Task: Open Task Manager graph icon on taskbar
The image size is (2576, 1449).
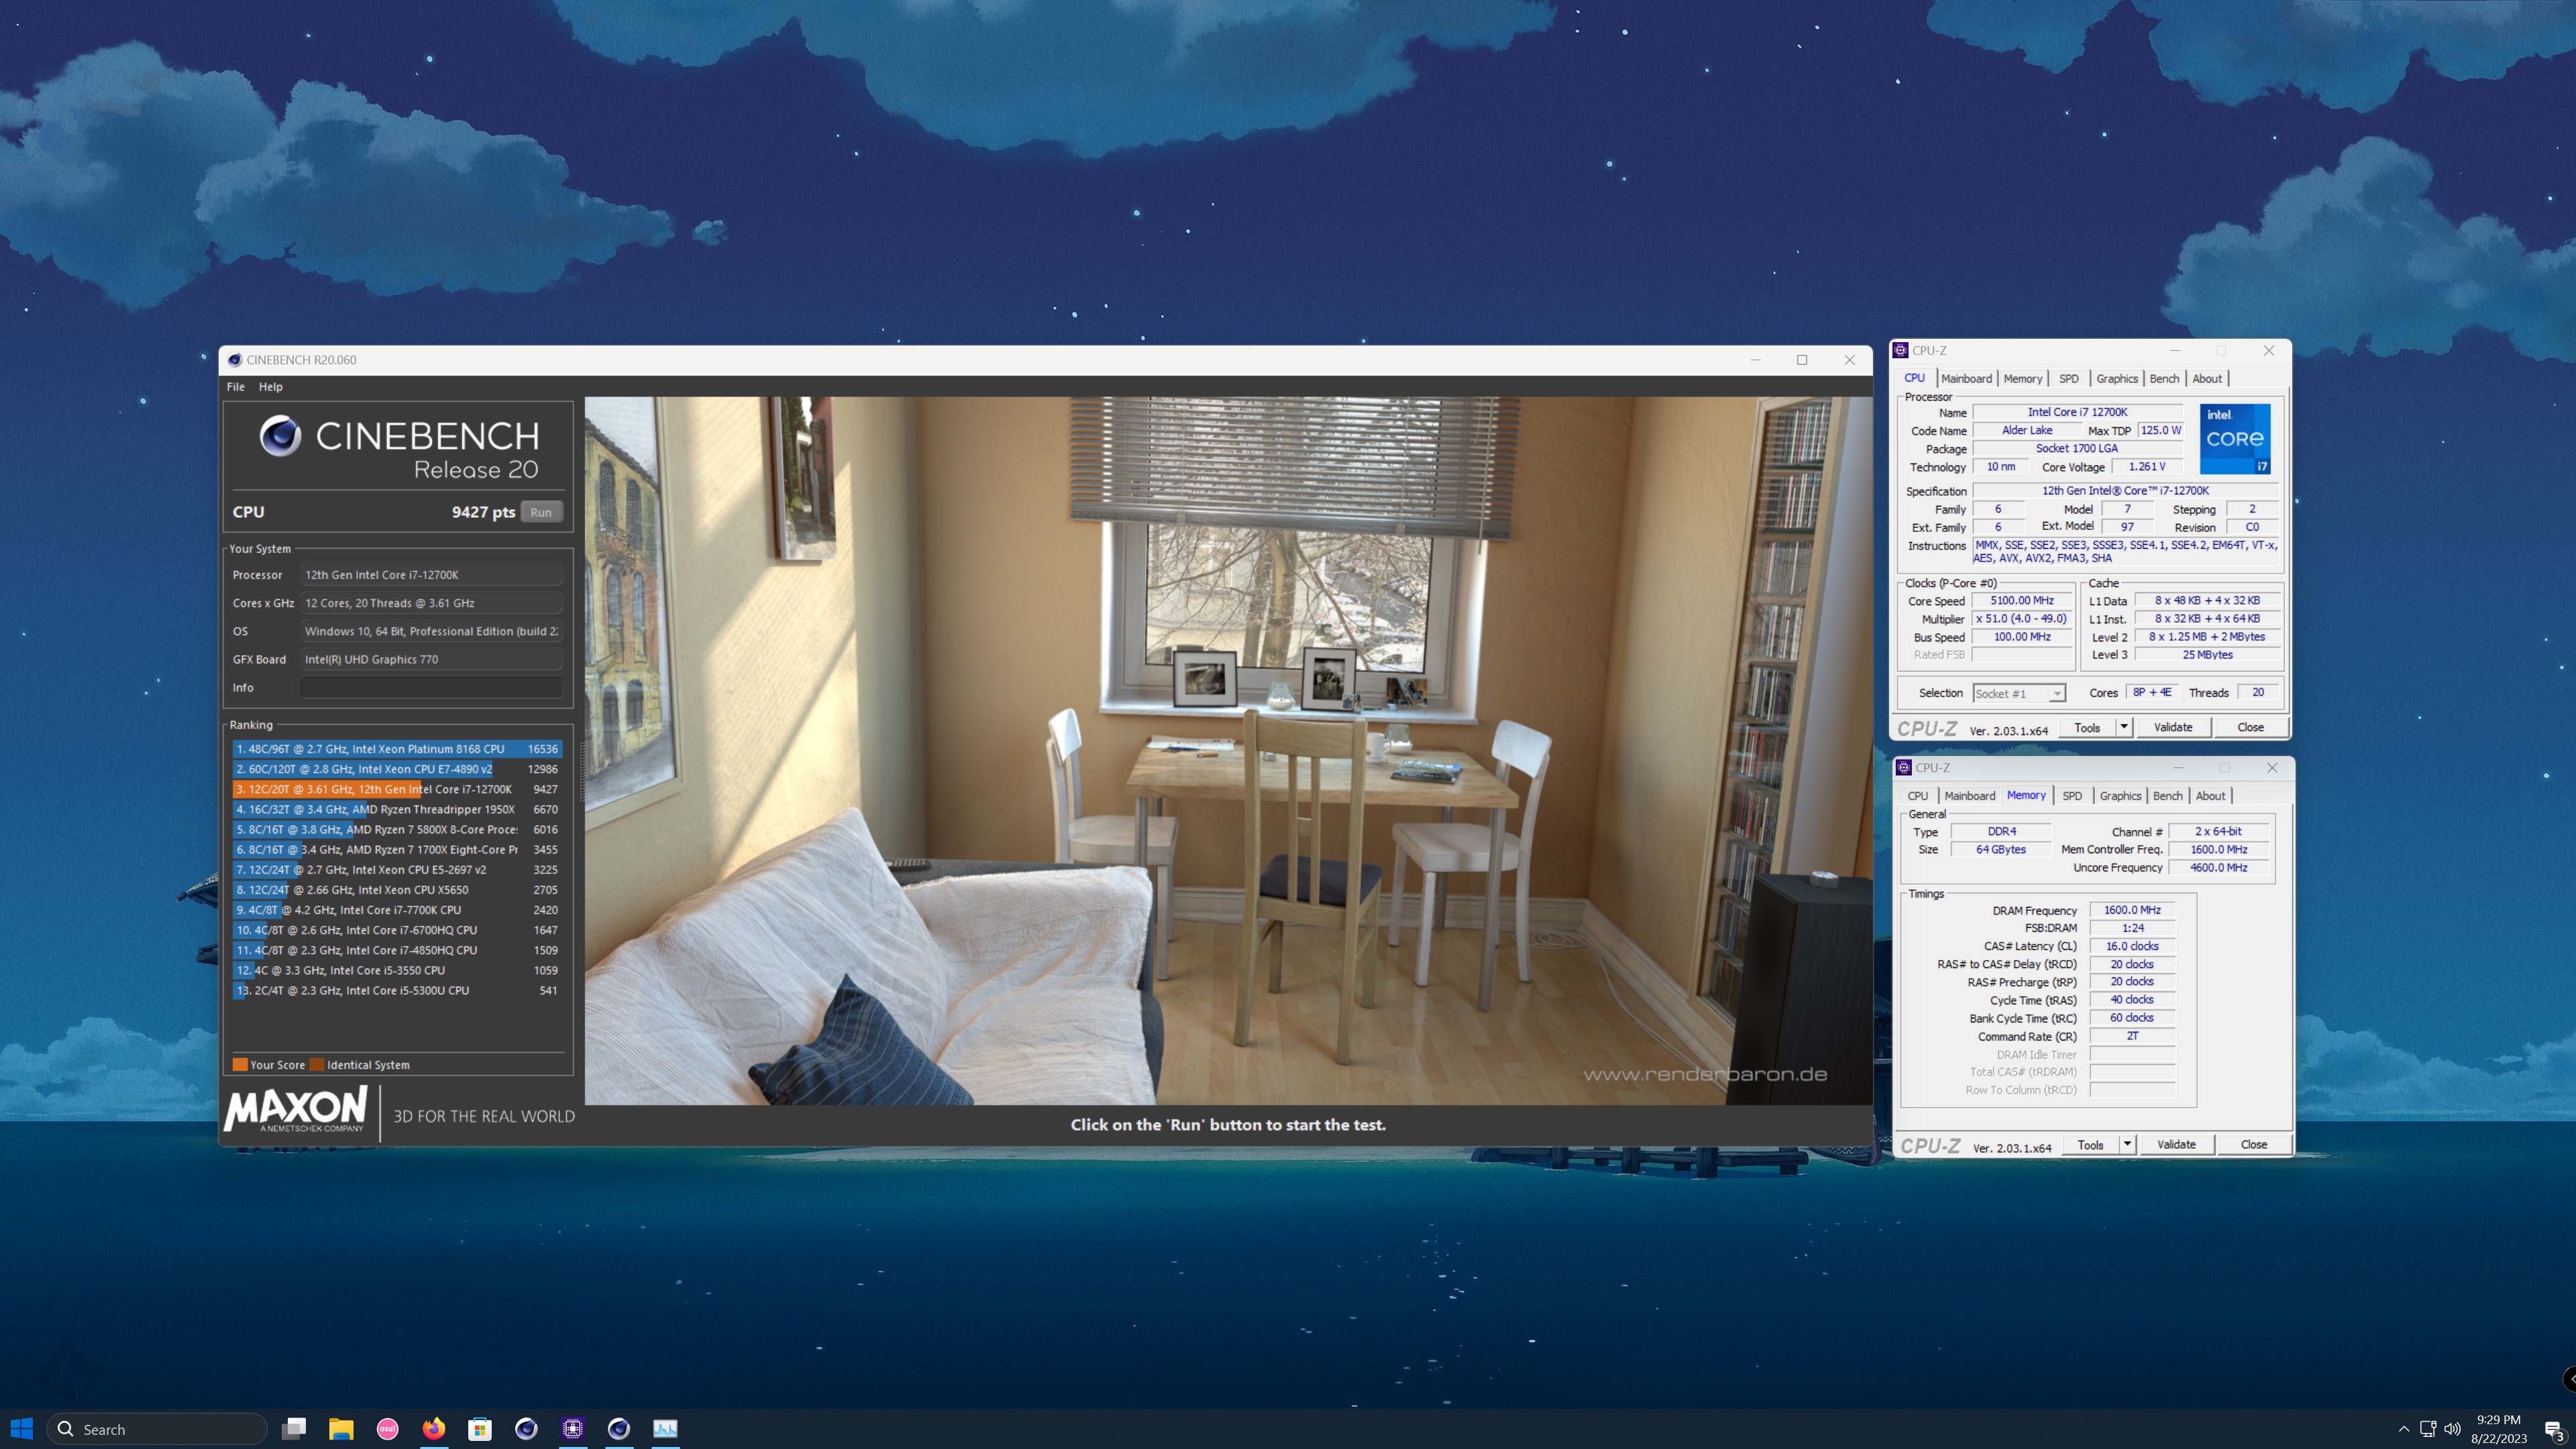Action: [665, 1428]
